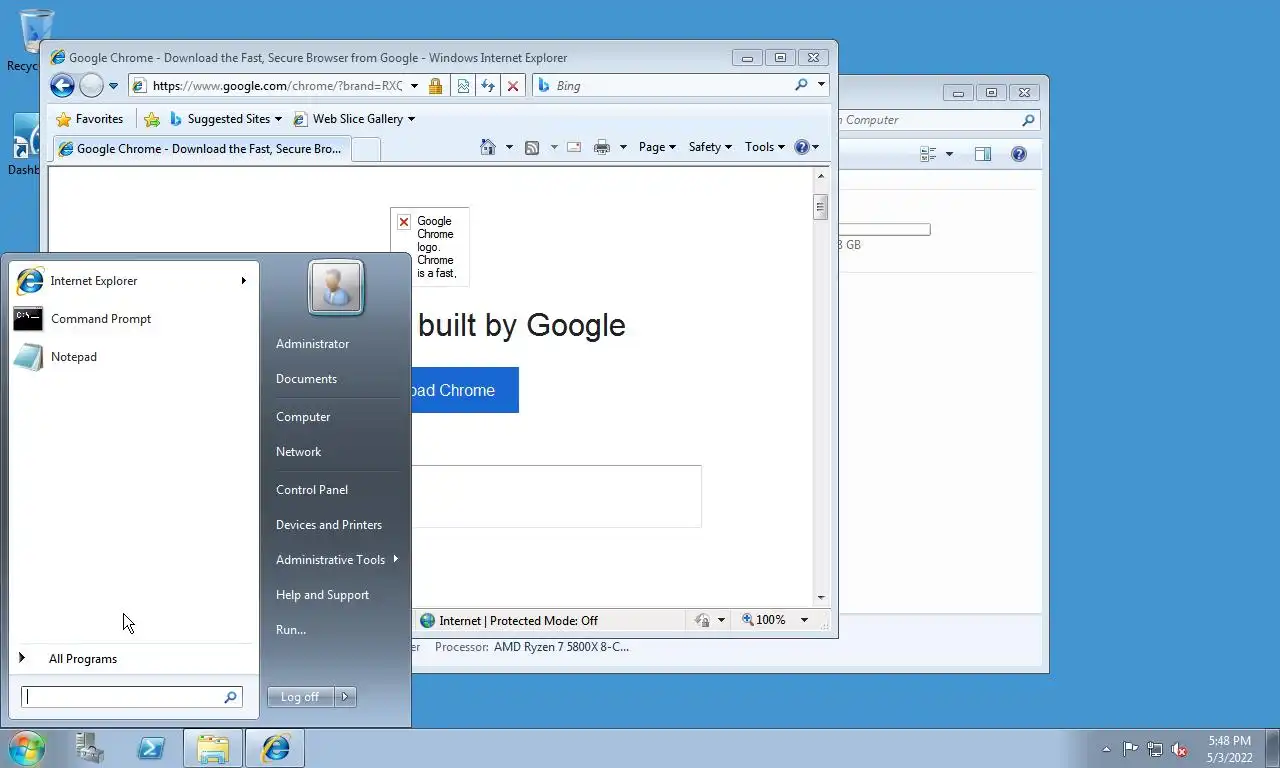Open the search provider dropdown arrow
This screenshot has height=768, width=1280.
pyautogui.click(x=821, y=85)
